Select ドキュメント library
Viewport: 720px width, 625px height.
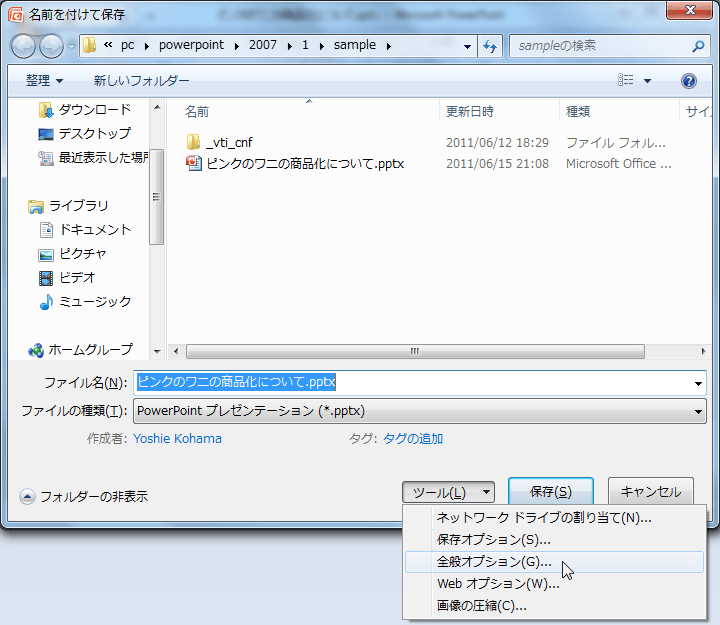coord(85,230)
